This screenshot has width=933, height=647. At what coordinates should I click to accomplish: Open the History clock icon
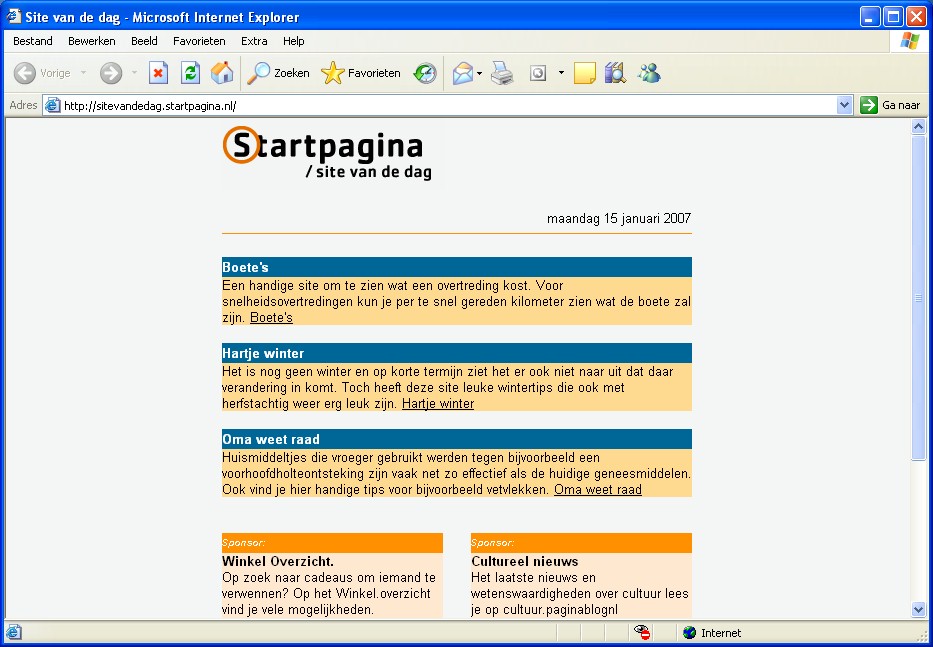[425, 73]
